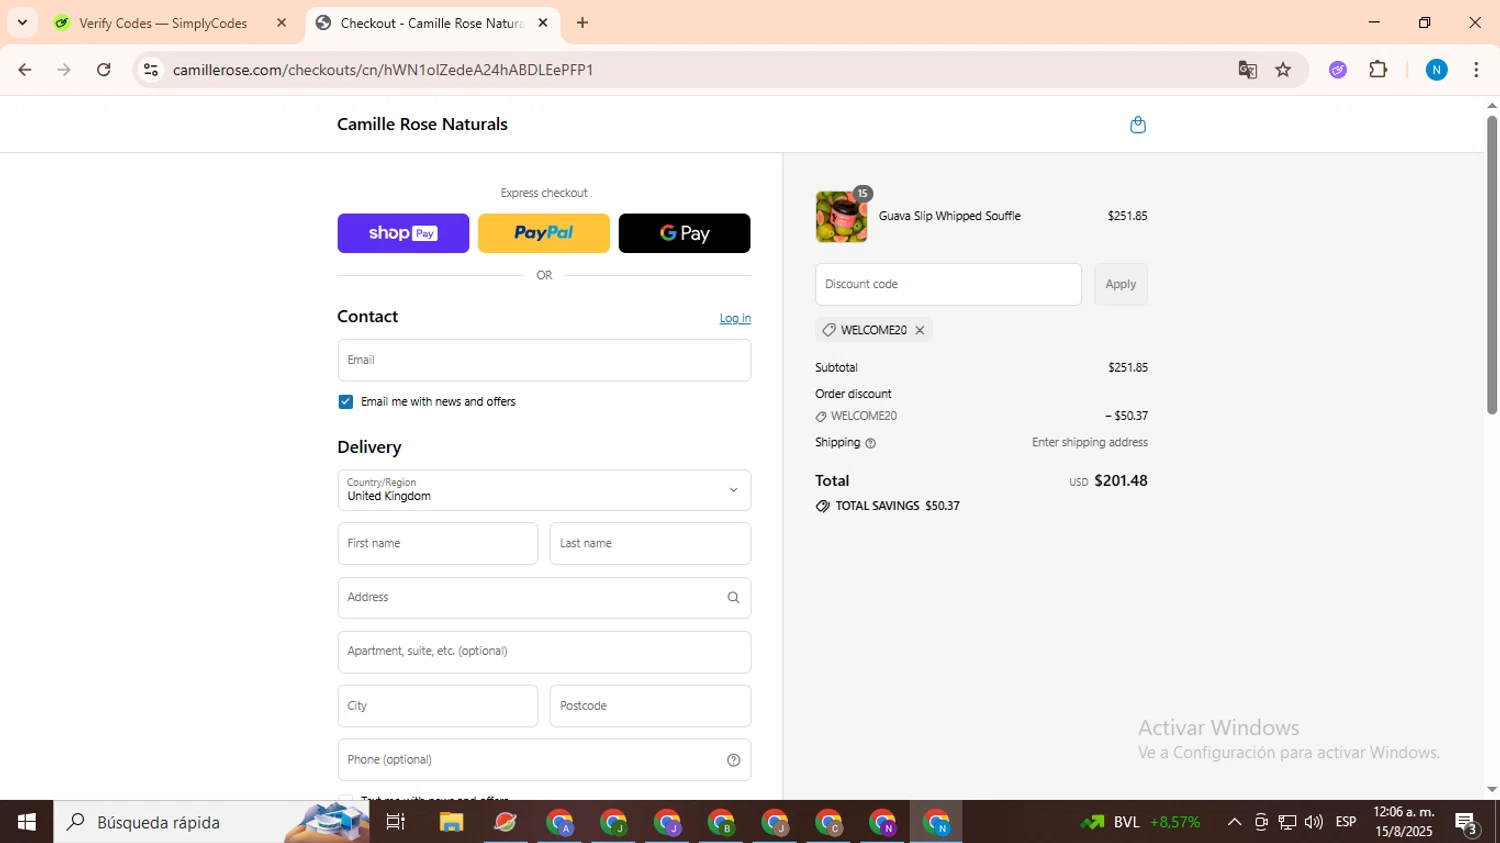
Task: Click the network icon in tray
Action: 1288,822
